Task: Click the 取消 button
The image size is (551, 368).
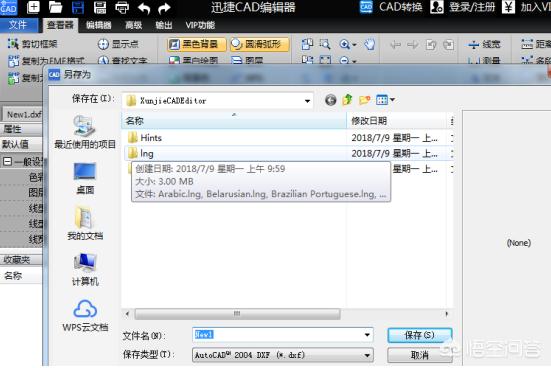Action: (x=420, y=355)
